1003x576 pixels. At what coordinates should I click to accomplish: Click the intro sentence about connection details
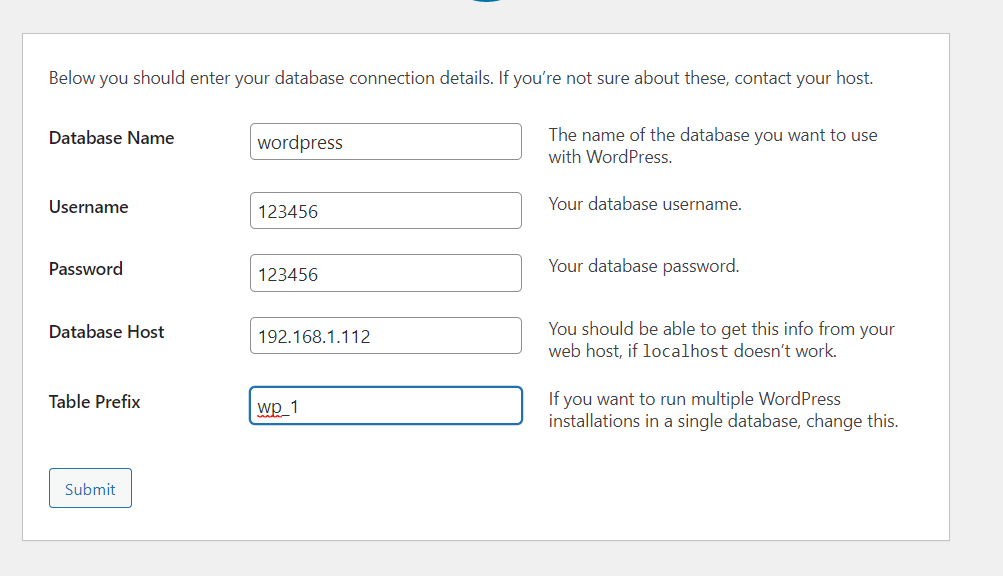point(460,78)
